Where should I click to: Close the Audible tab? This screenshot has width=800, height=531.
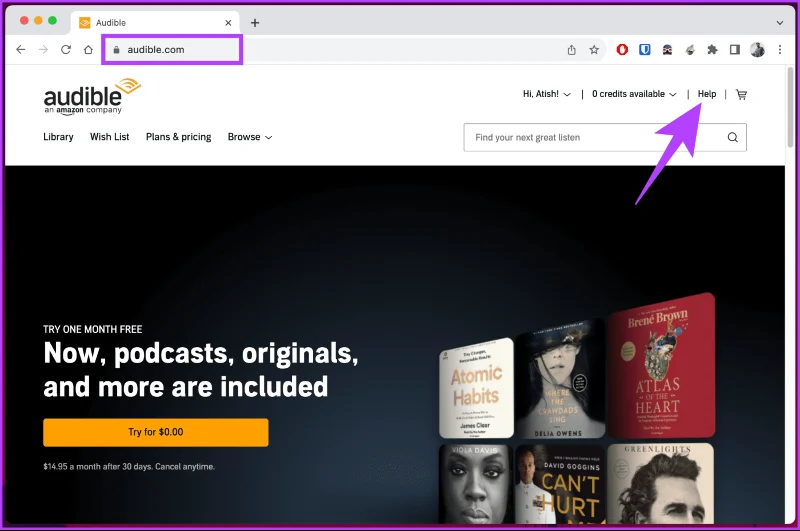pyautogui.click(x=228, y=22)
